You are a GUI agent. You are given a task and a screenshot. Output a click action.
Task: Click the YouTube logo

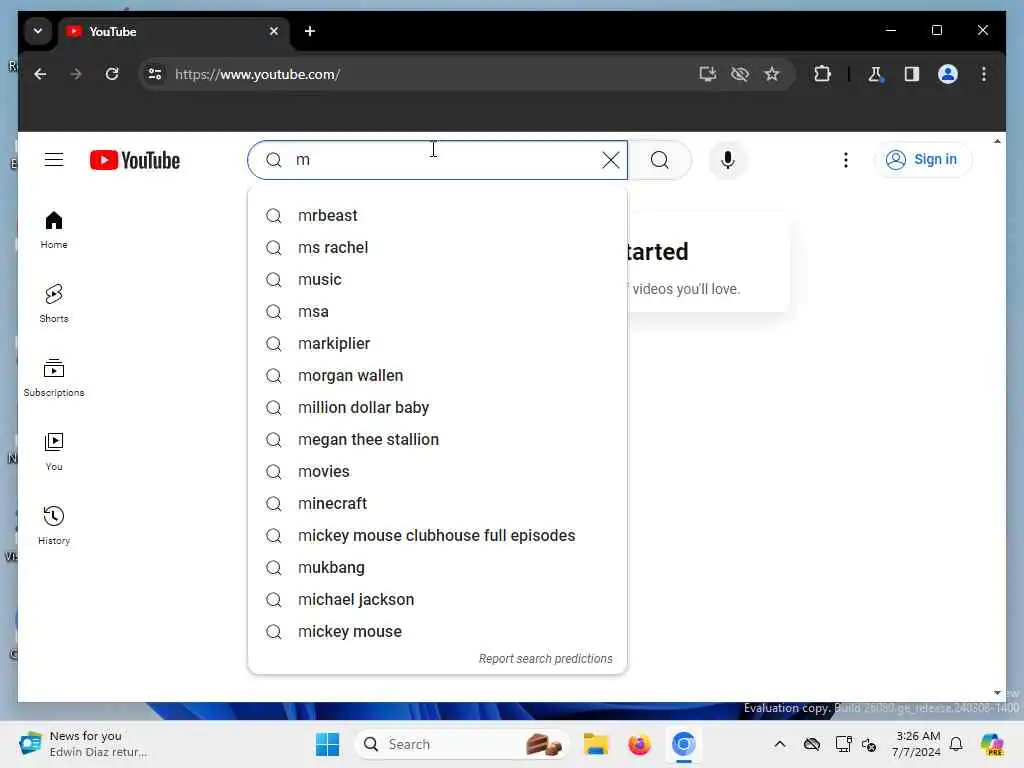tap(135, 160)
